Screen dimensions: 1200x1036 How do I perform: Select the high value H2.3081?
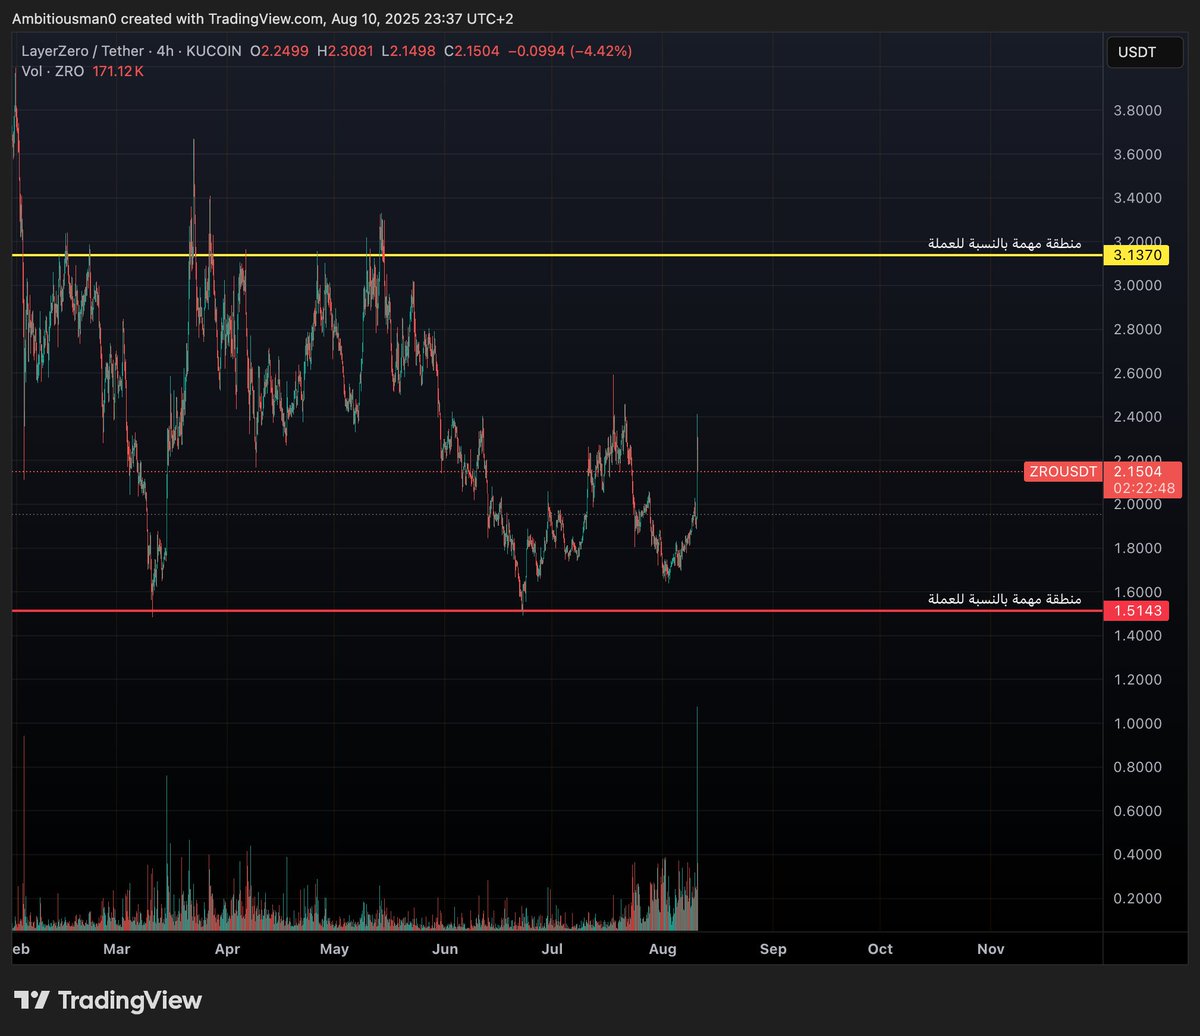coord(346,51)
